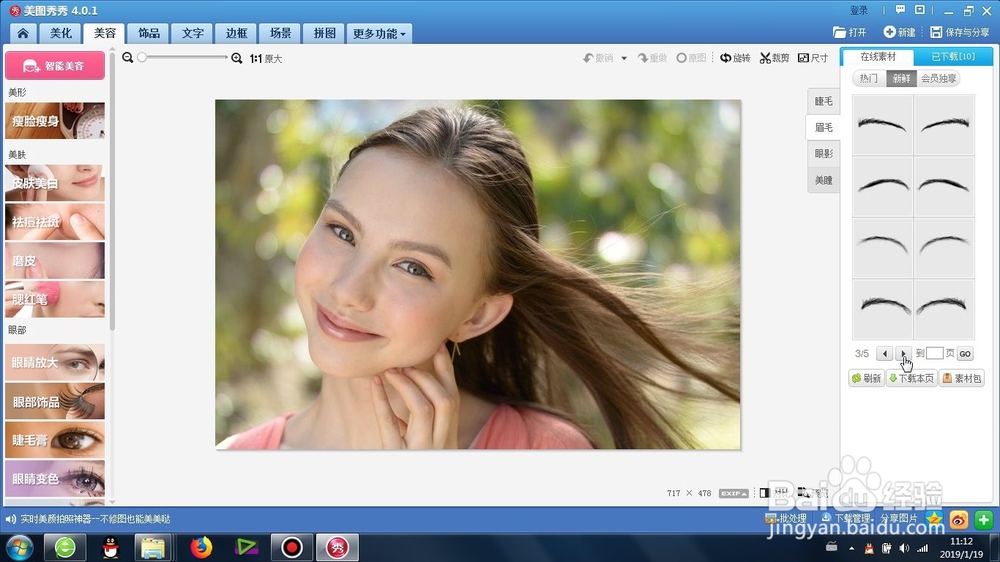Open Firefox from the taskbar
Screen dimensions: 1000x562
[x=201, y=547]
